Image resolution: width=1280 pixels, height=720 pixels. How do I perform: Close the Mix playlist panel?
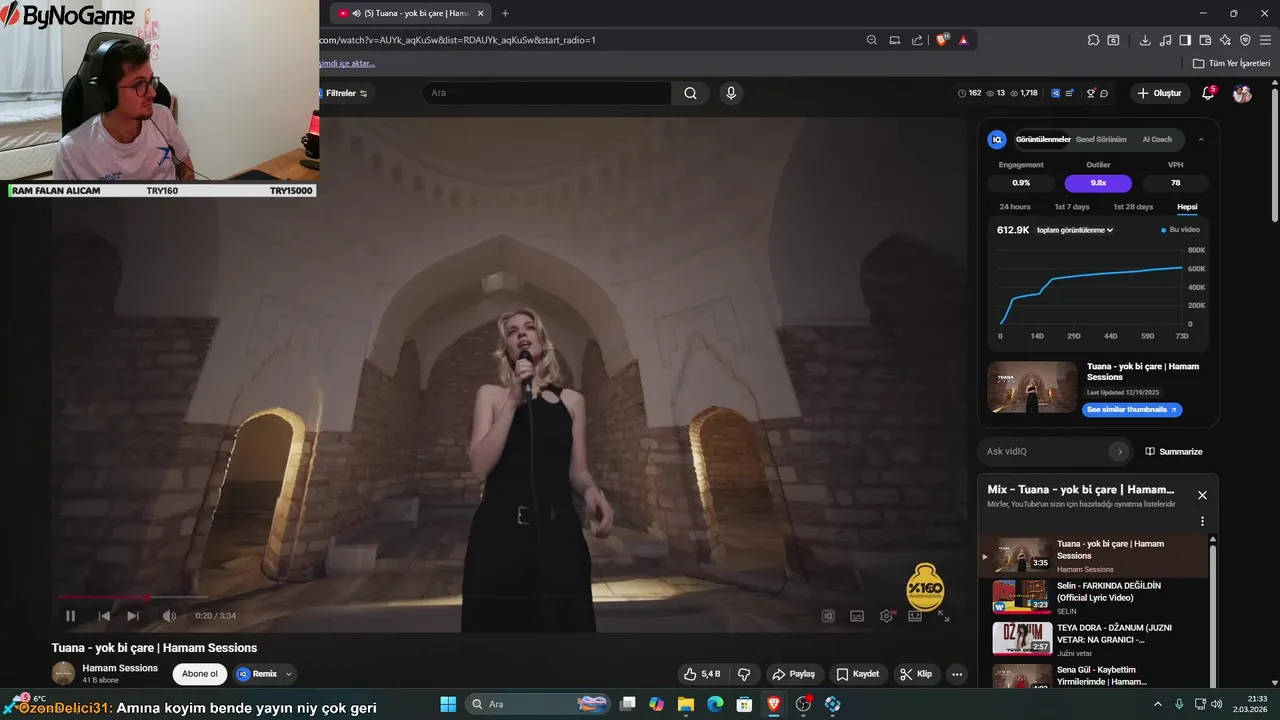(1202, 495)
